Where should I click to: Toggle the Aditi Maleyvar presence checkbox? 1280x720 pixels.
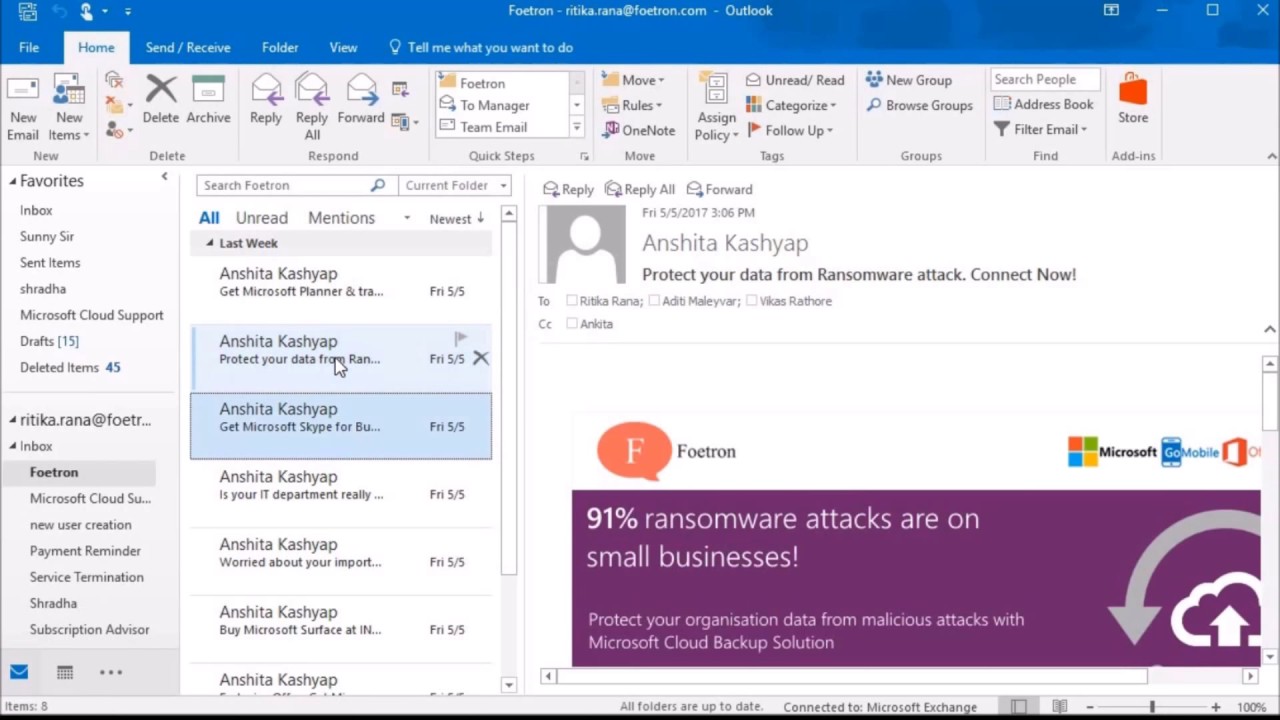coord(654,300)
